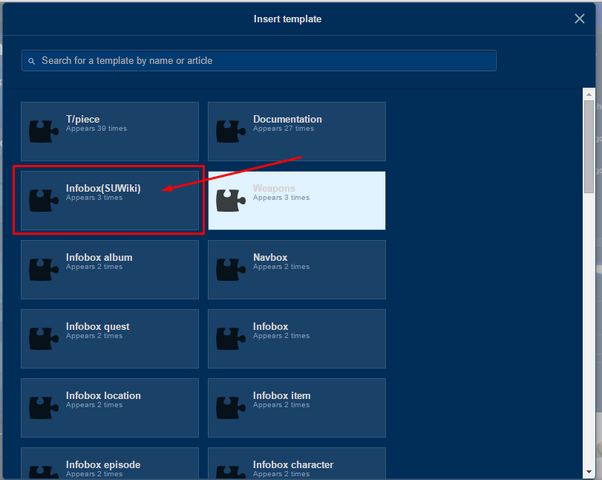This screenshot has height=480, width=602.
Task: Click the Infobox album puzzle piece icon
Action: 44,270
